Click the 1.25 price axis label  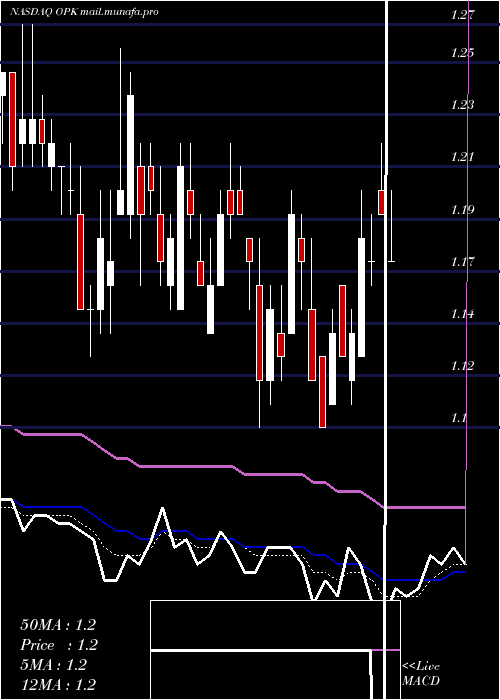pyautogui.click(x=463, y=53)
